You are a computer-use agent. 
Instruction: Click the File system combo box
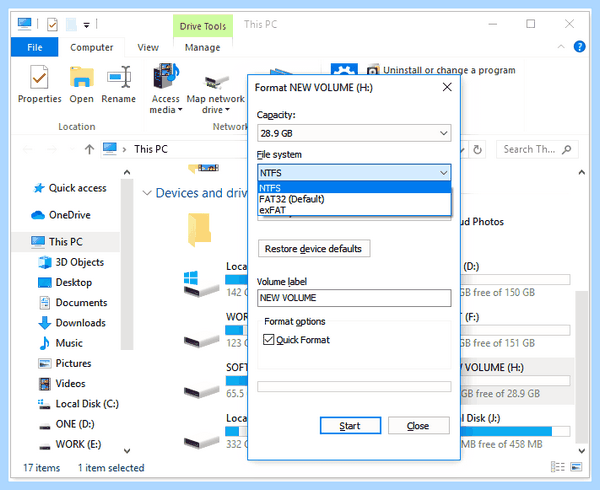(x=354, y=173)
